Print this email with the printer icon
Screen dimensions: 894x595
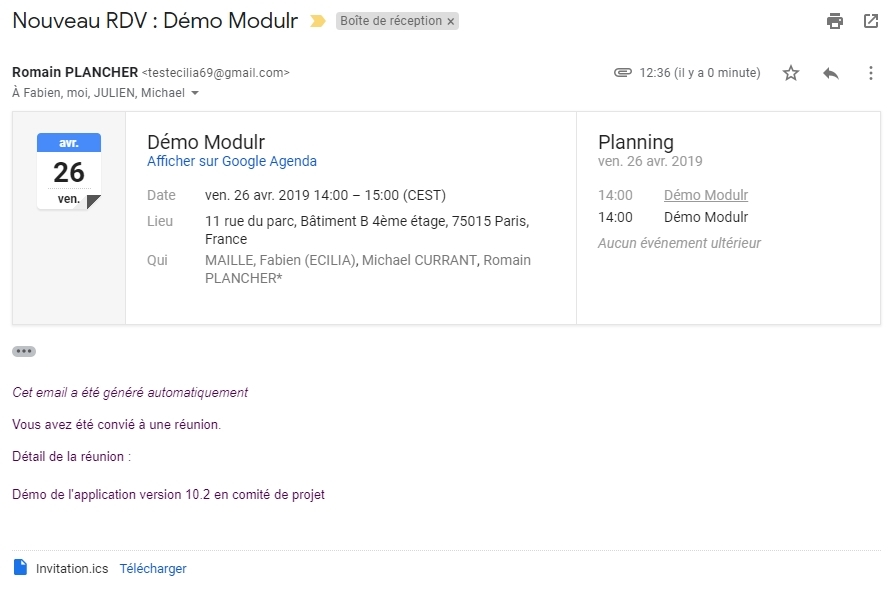pyautogui.click(x=835, y=21)
